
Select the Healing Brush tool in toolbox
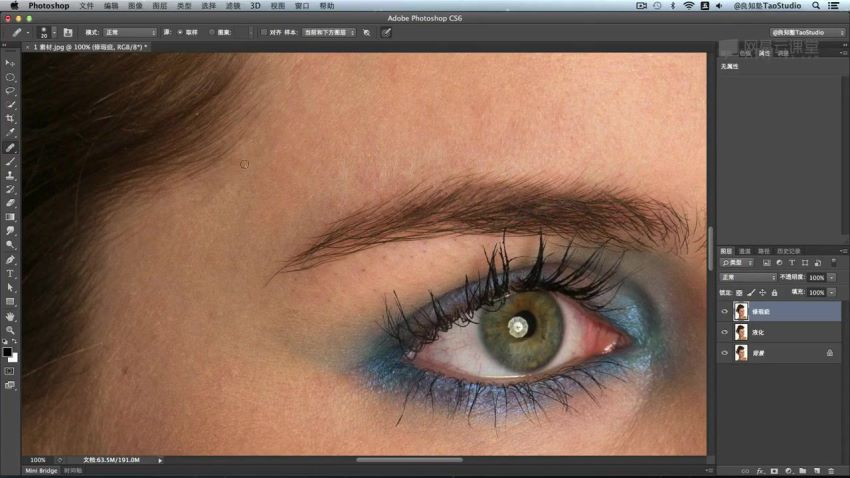pos(10,147)
